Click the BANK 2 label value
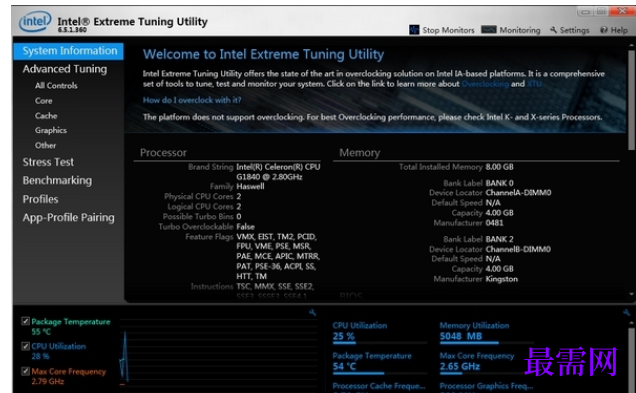The height and width of the screenshot is (393, 636). (x=499, y=239)
